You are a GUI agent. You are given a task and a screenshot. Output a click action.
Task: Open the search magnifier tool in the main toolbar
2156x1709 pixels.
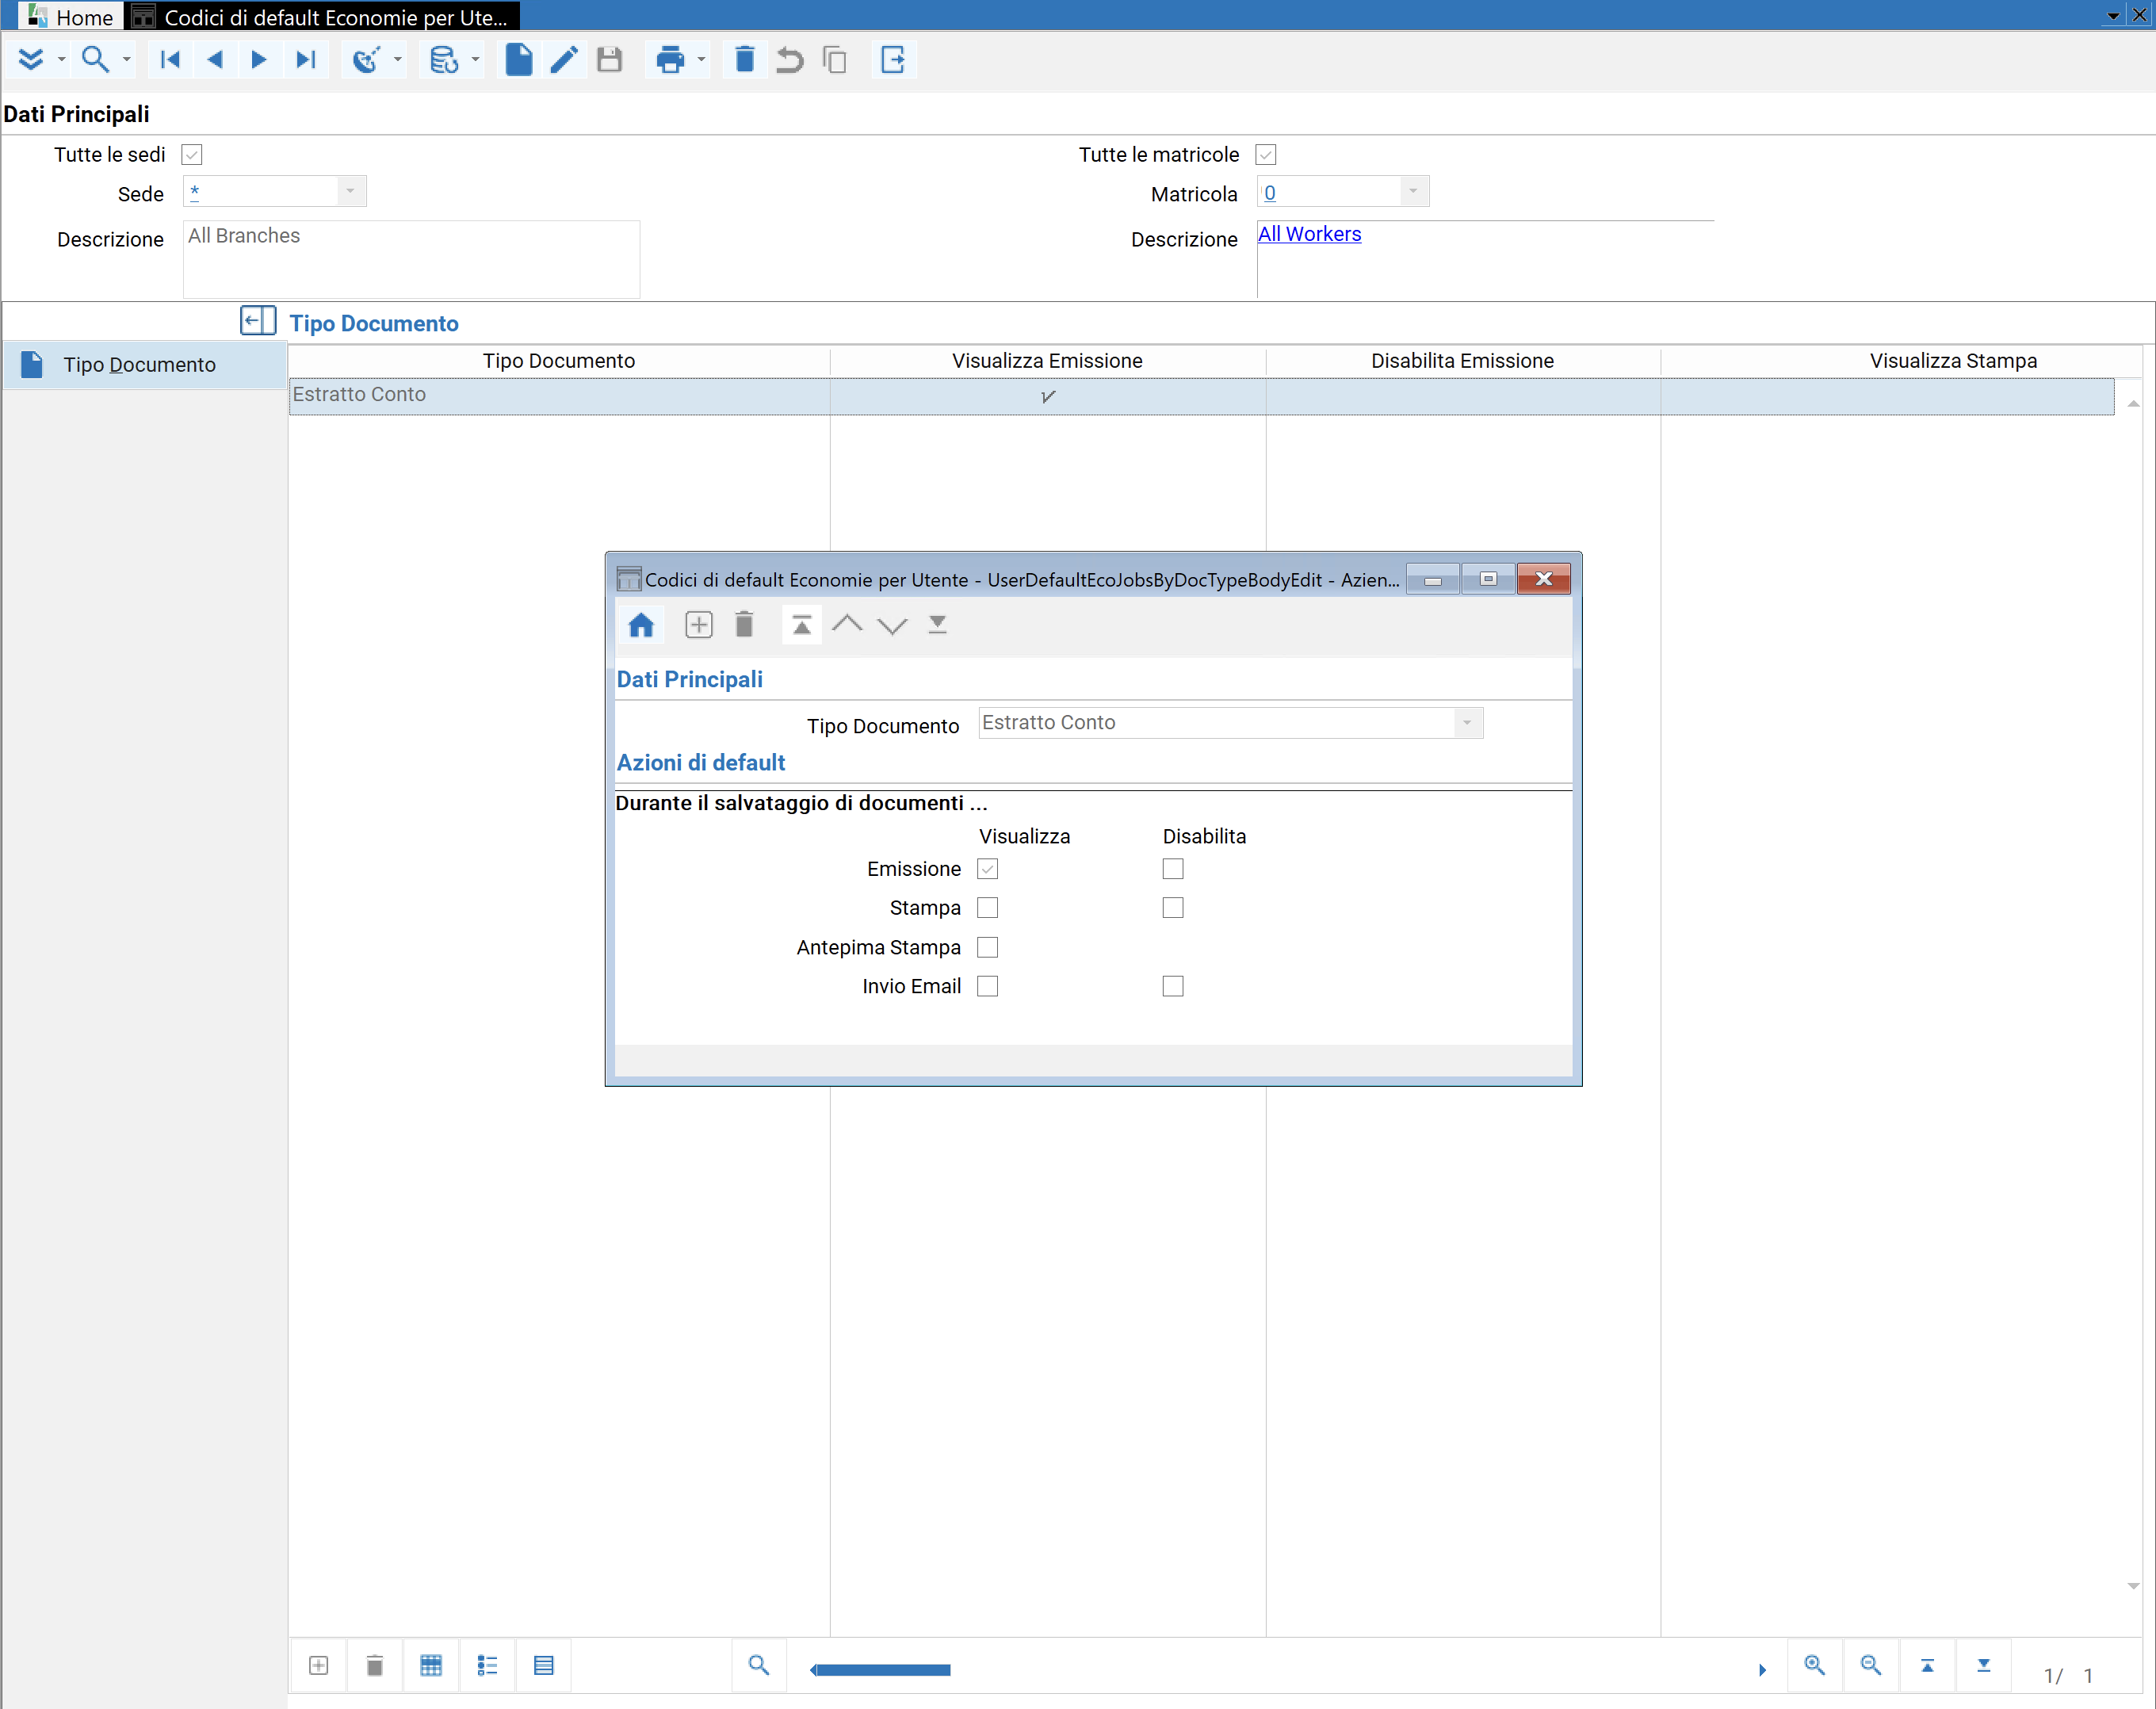95,60
